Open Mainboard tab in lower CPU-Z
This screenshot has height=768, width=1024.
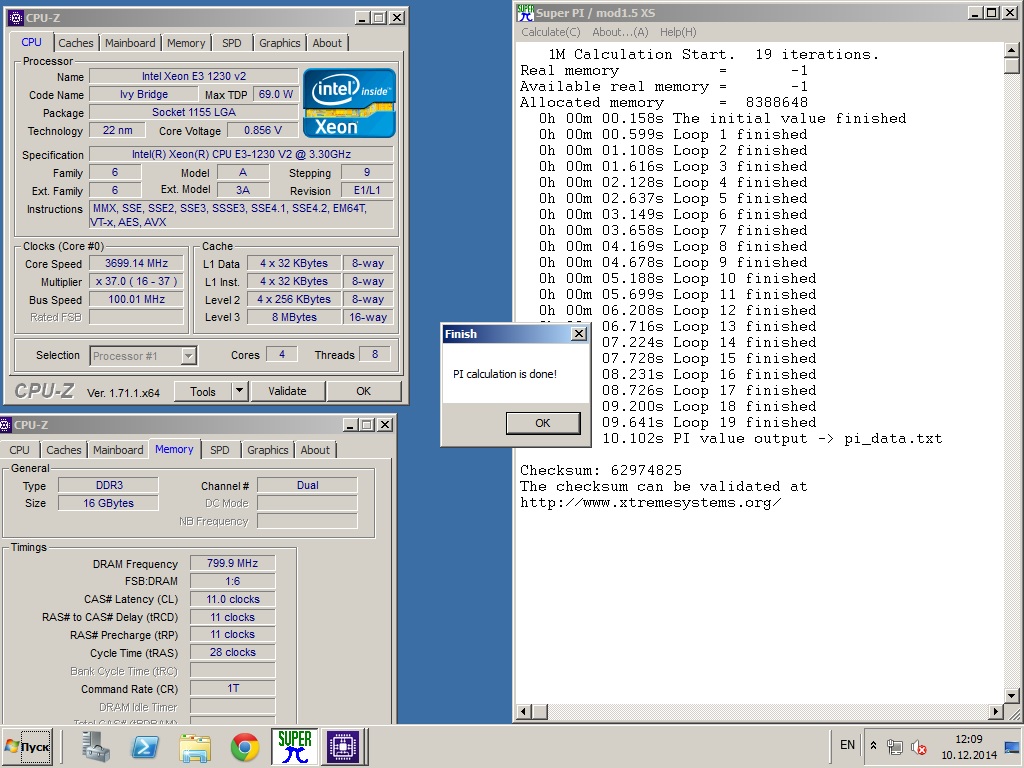(x=118, y=450)
